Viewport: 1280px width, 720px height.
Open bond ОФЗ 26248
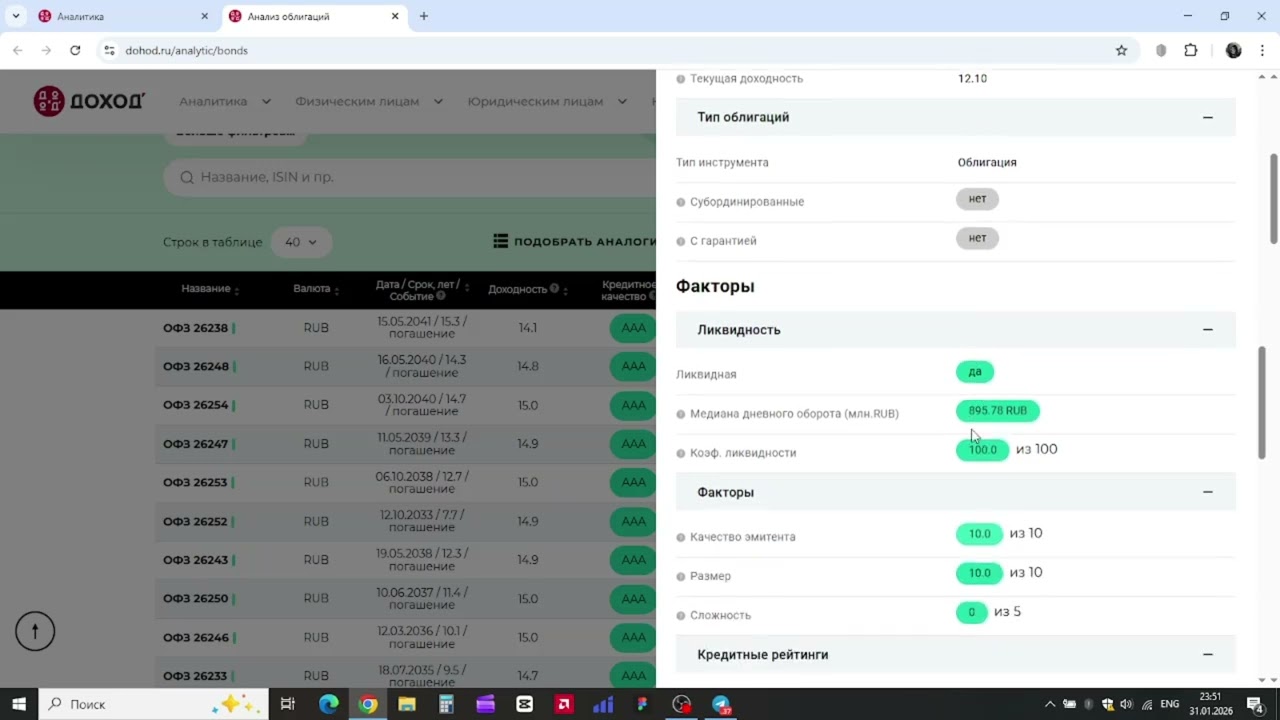click(196, 366)
